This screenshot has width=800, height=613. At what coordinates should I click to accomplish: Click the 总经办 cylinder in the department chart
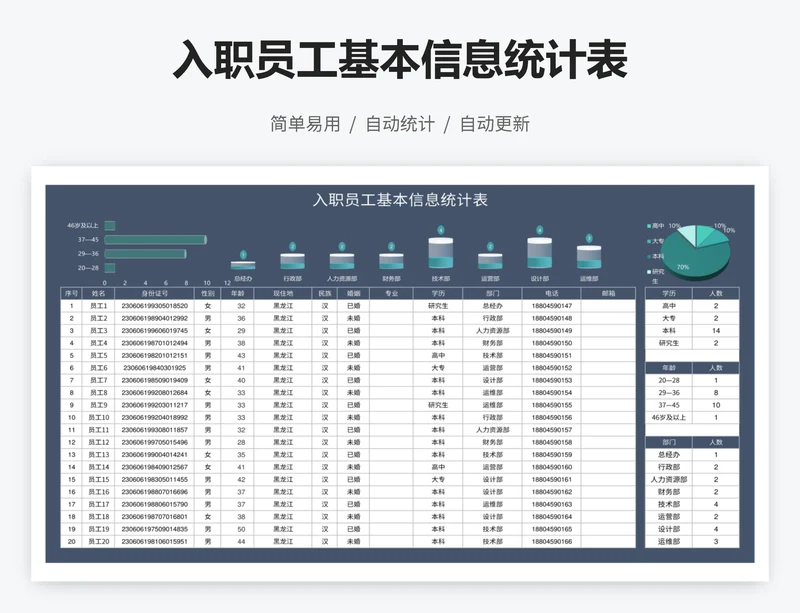(243, 265)
